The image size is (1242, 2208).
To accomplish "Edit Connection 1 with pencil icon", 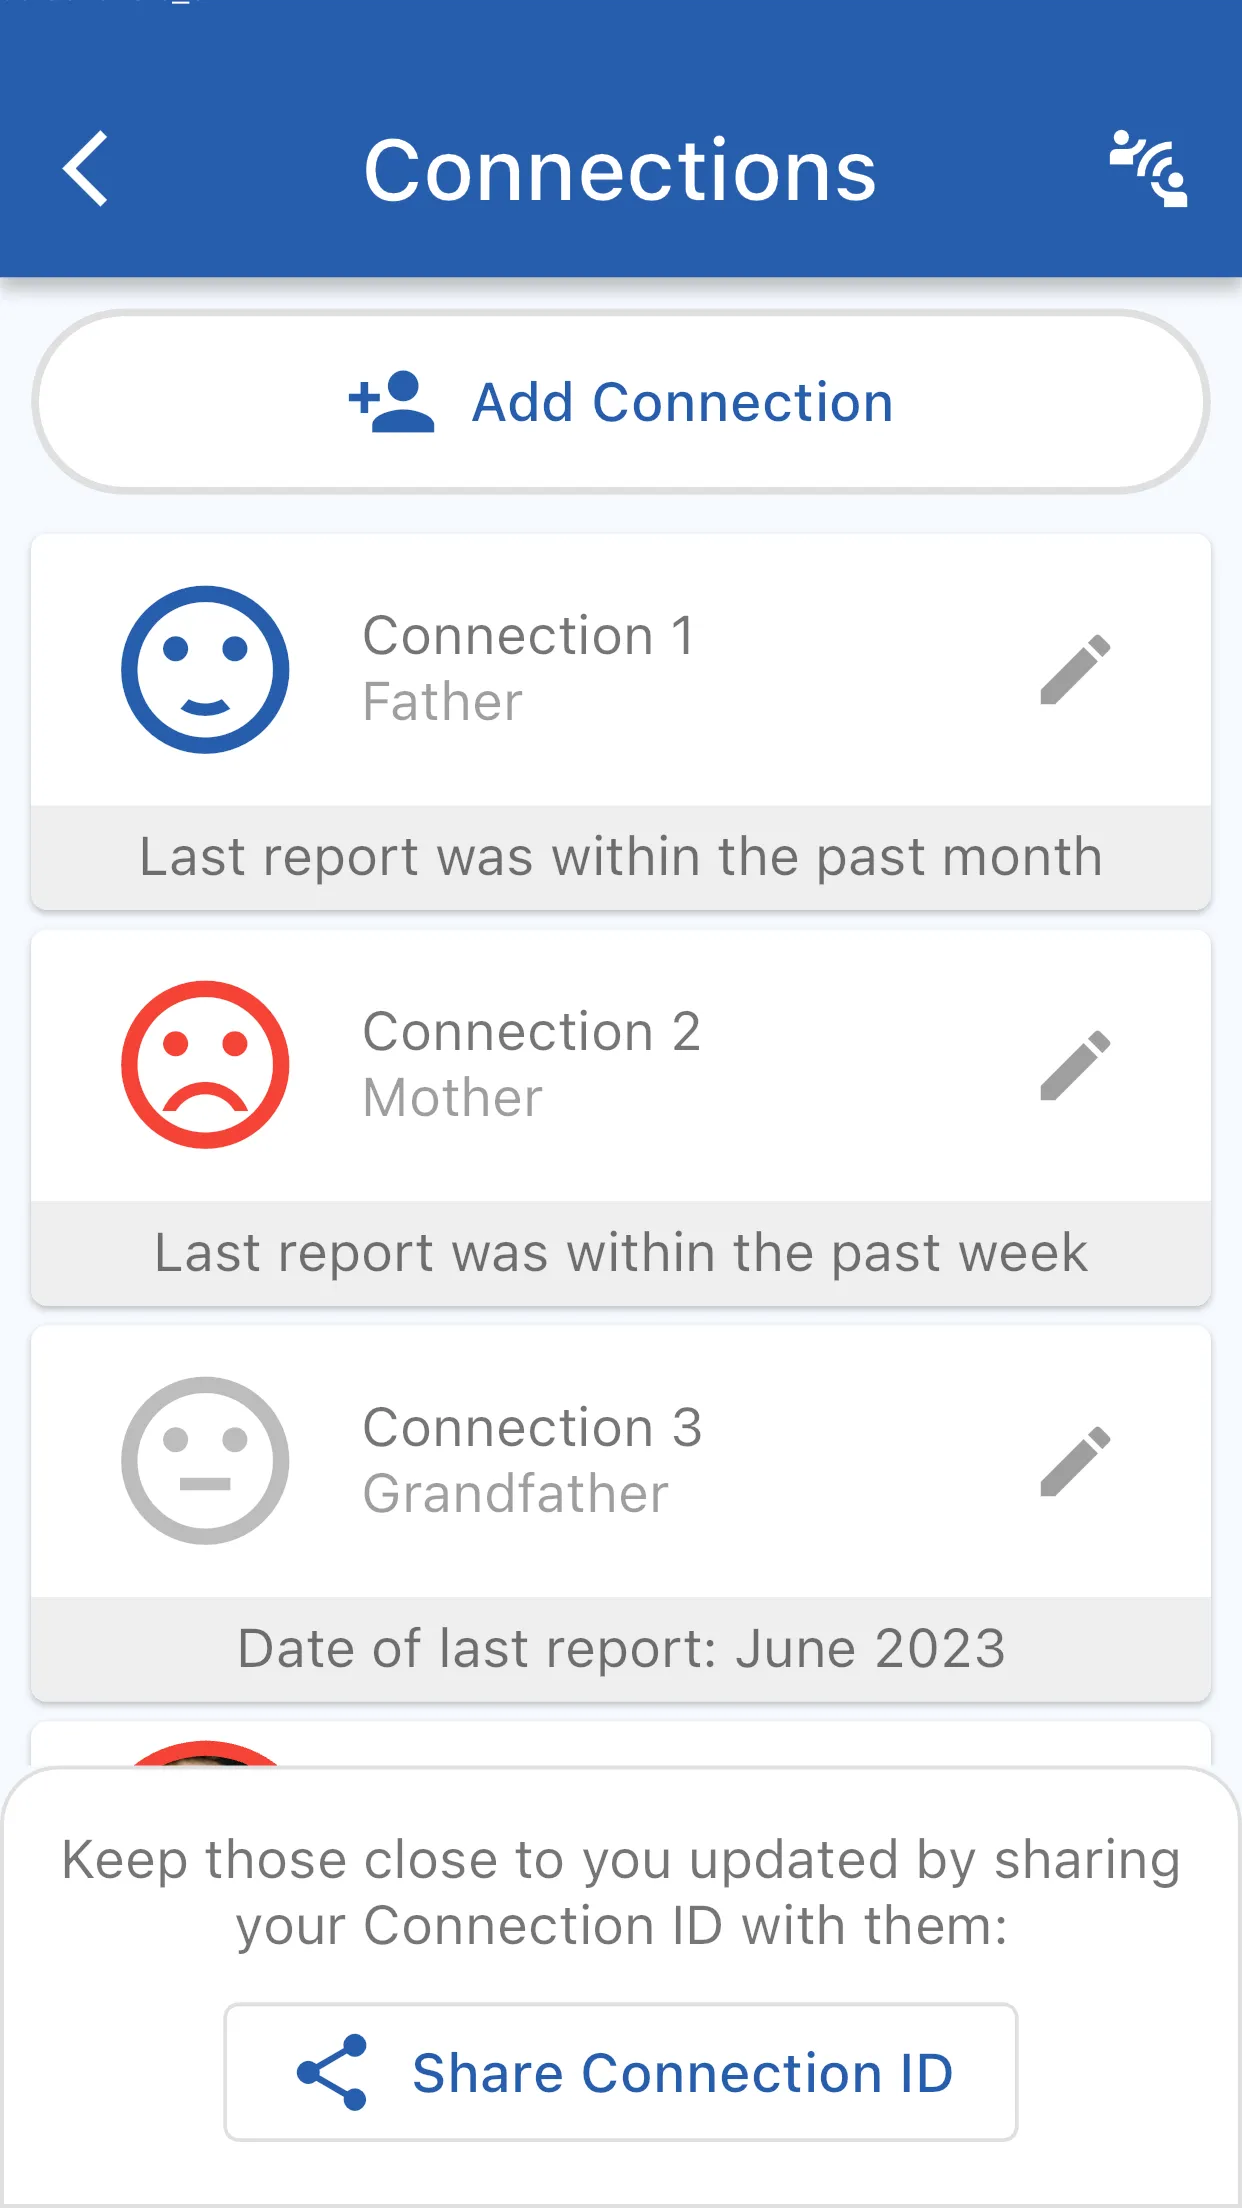I will [x=1075, y=669].
